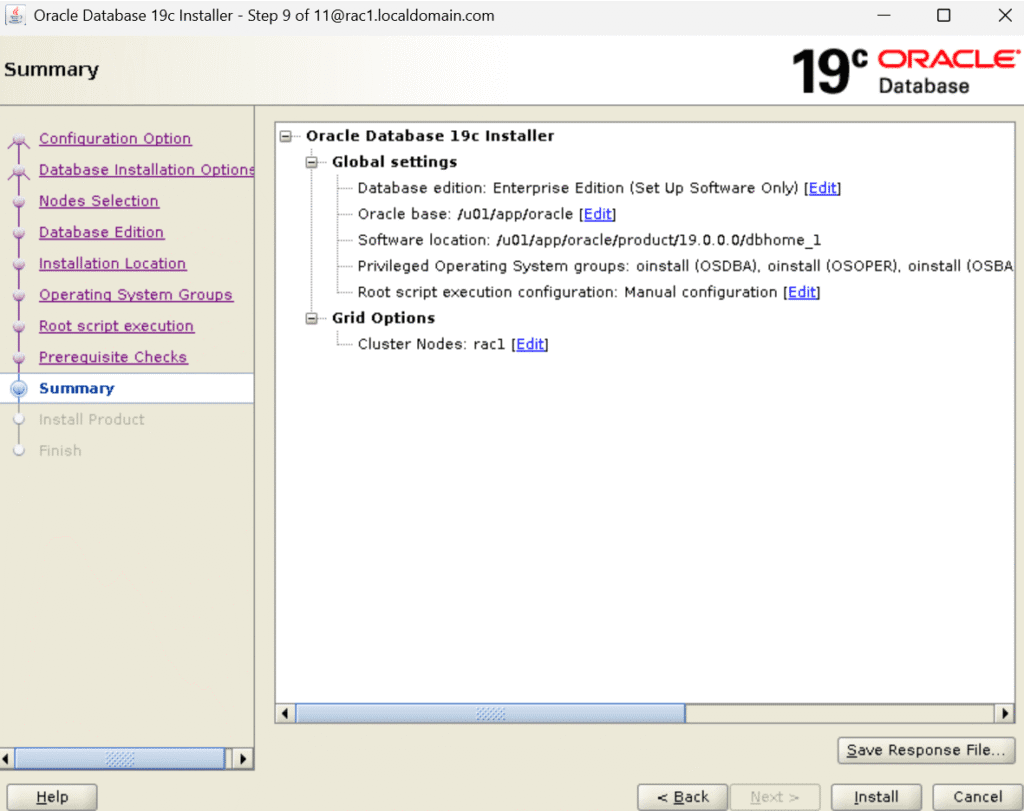Go back using the Back button
Viewport: 1024px width, 811px height.
point(683,797)
